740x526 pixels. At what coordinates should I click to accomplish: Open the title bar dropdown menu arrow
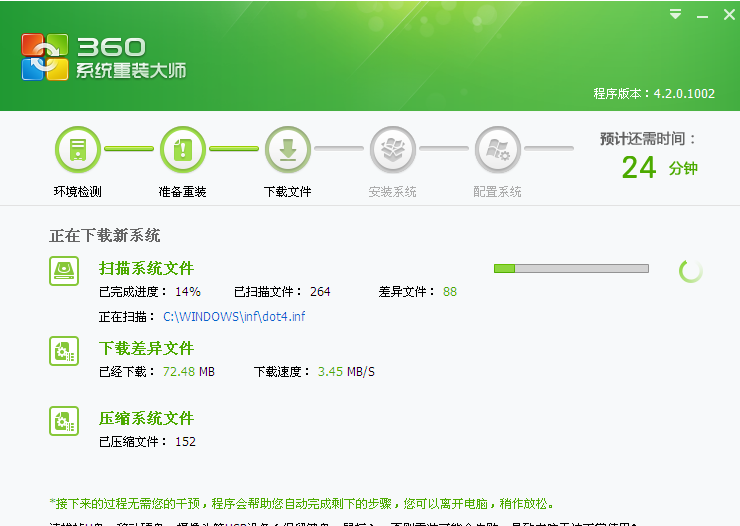point(675,14)
